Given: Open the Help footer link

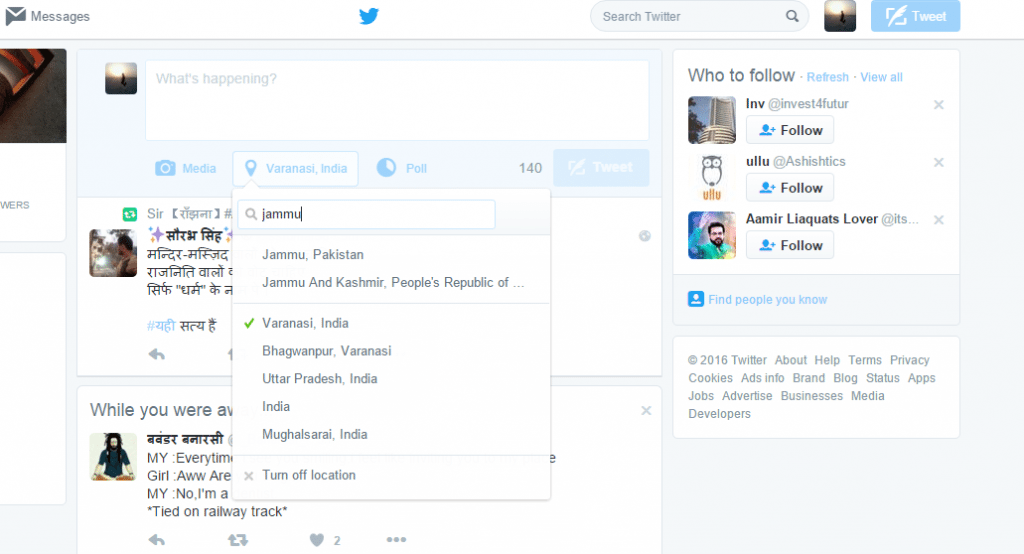Looking at the screenshot, I should (x=827, y=360).
